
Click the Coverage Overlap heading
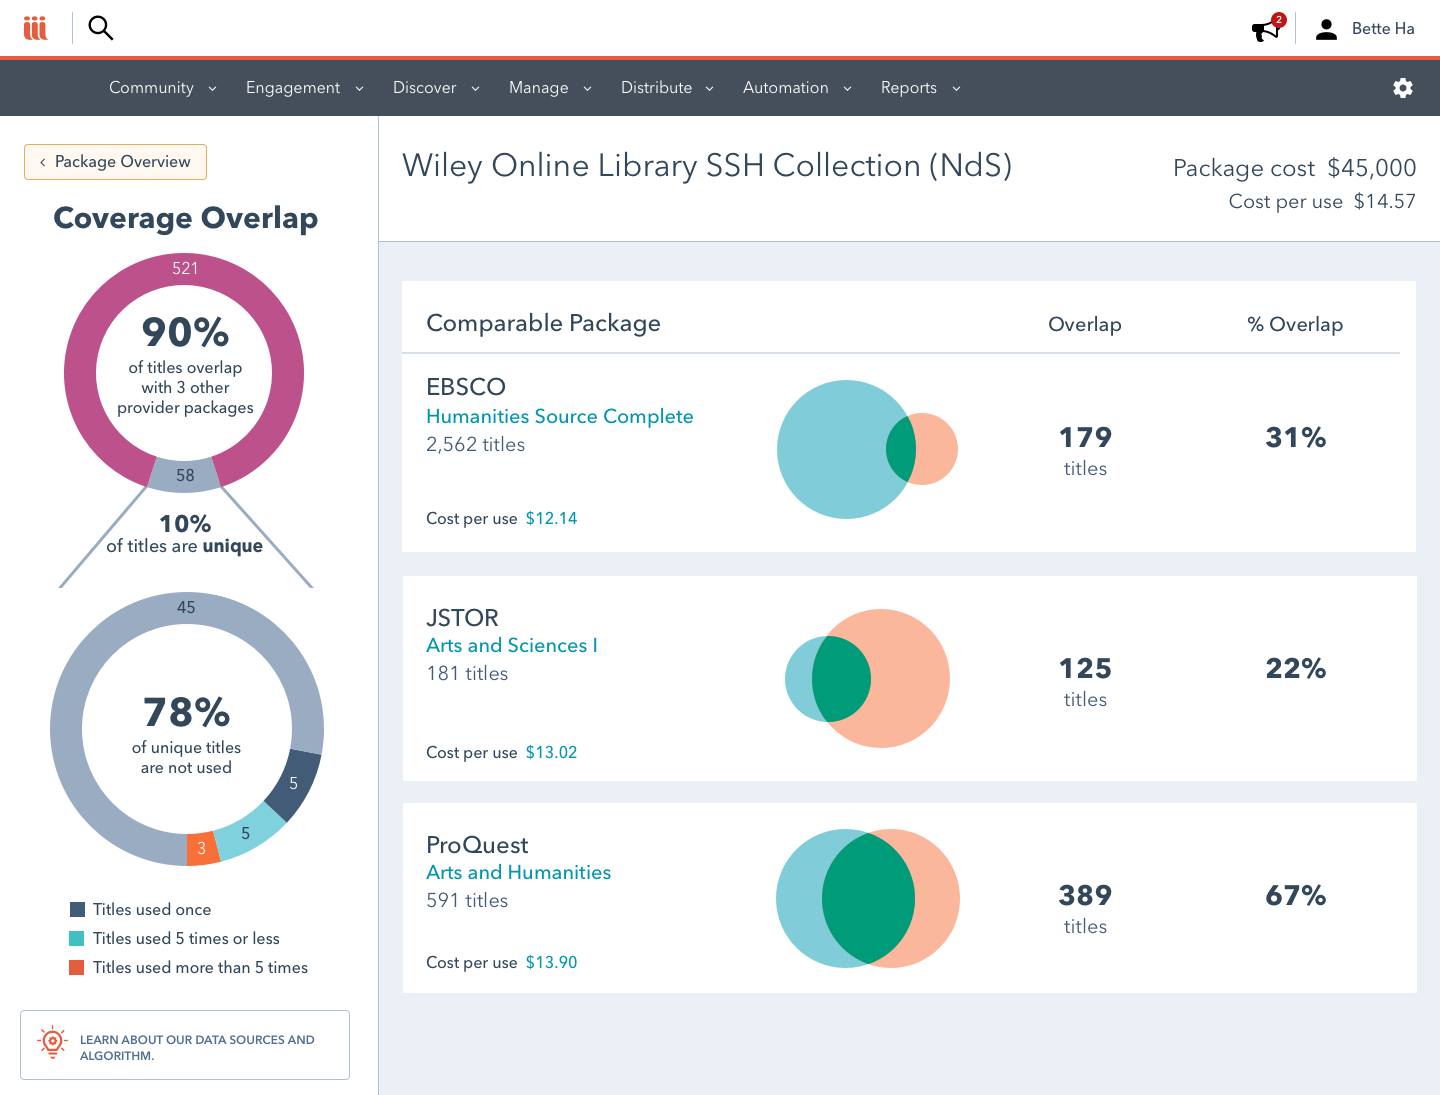click(x=185, y=218)
